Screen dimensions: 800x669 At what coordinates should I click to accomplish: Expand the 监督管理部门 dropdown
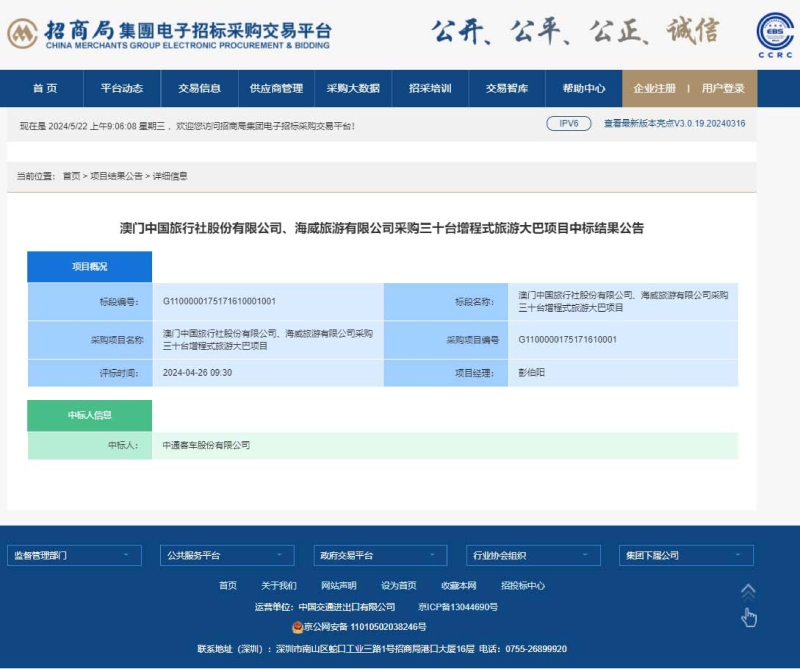pyautogui.click(x=74, y=555)
